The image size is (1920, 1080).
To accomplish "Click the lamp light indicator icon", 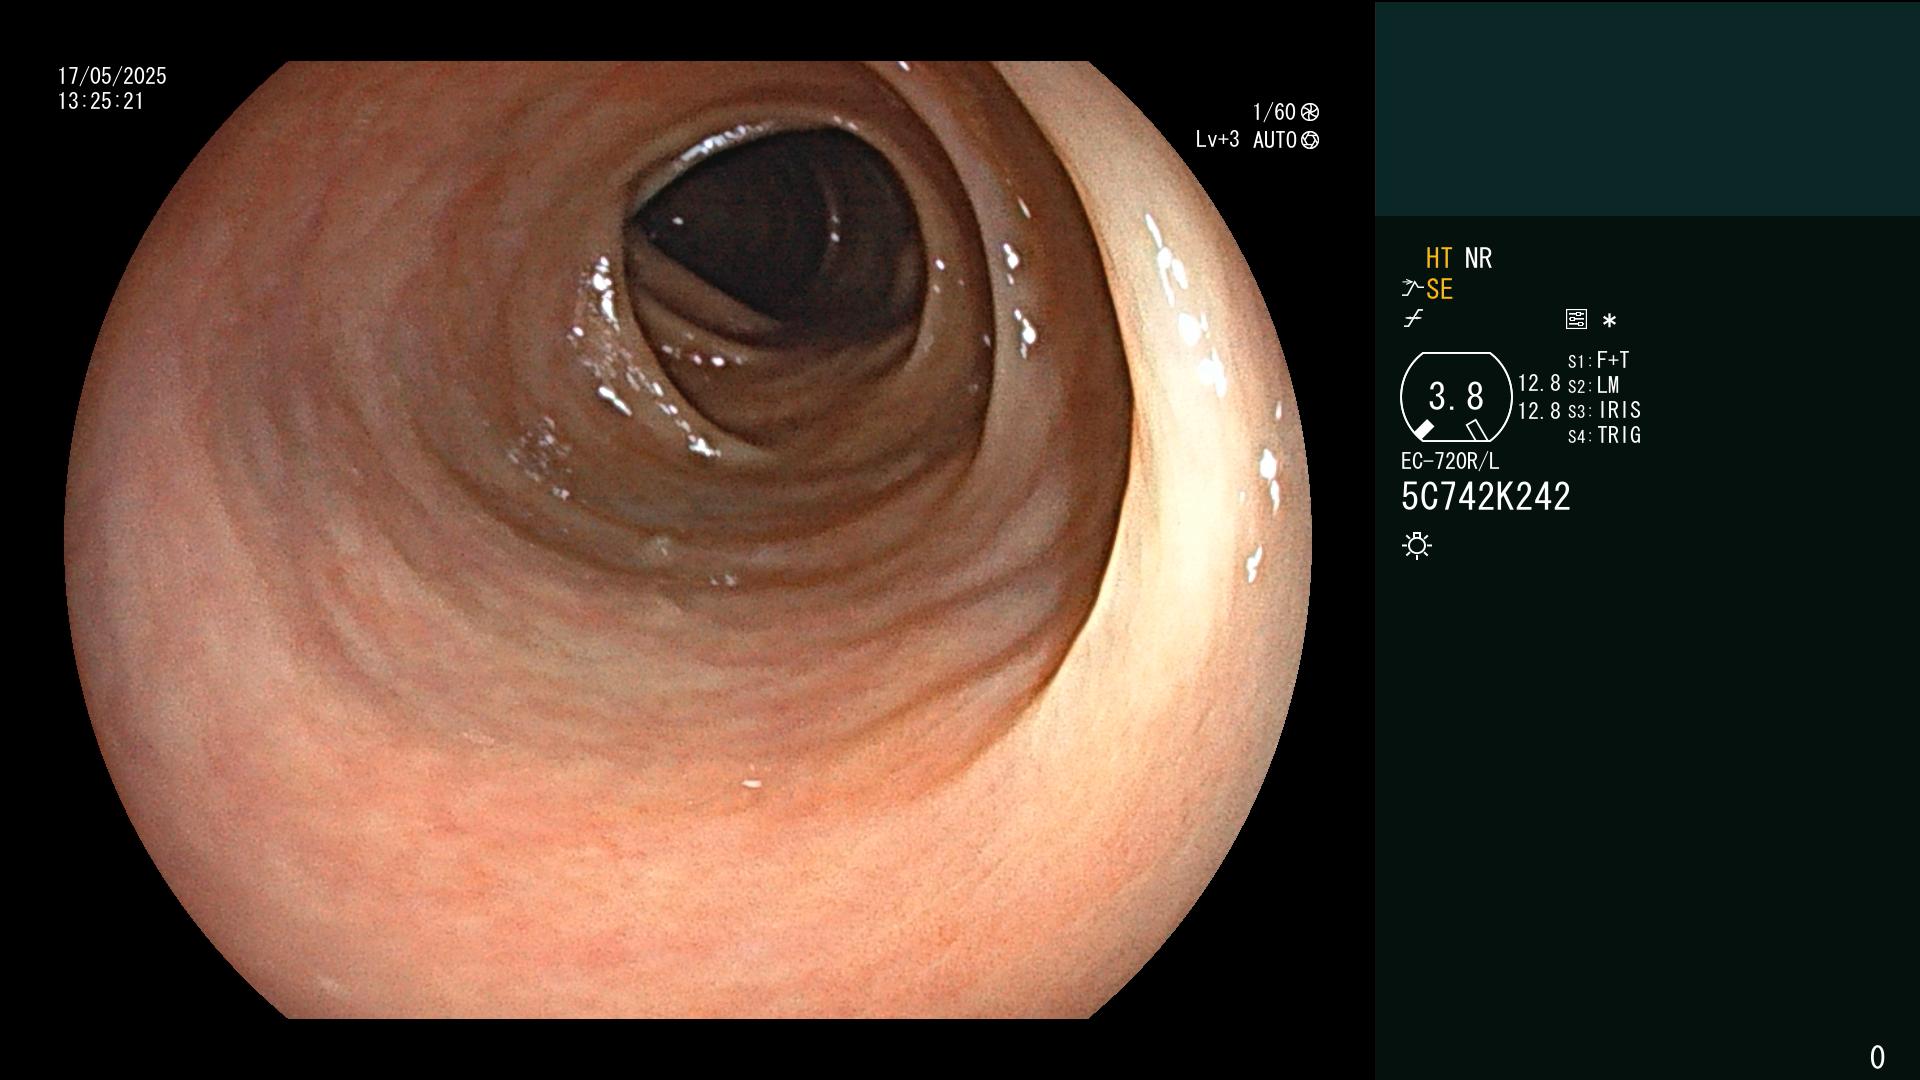I will coord(1417,545).
